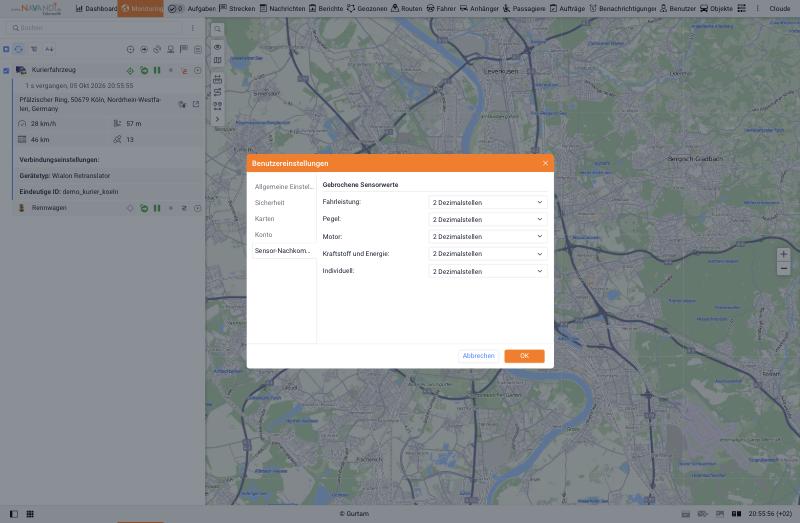Click Kurierfahrzeug's red route icon

coord(184,70)
